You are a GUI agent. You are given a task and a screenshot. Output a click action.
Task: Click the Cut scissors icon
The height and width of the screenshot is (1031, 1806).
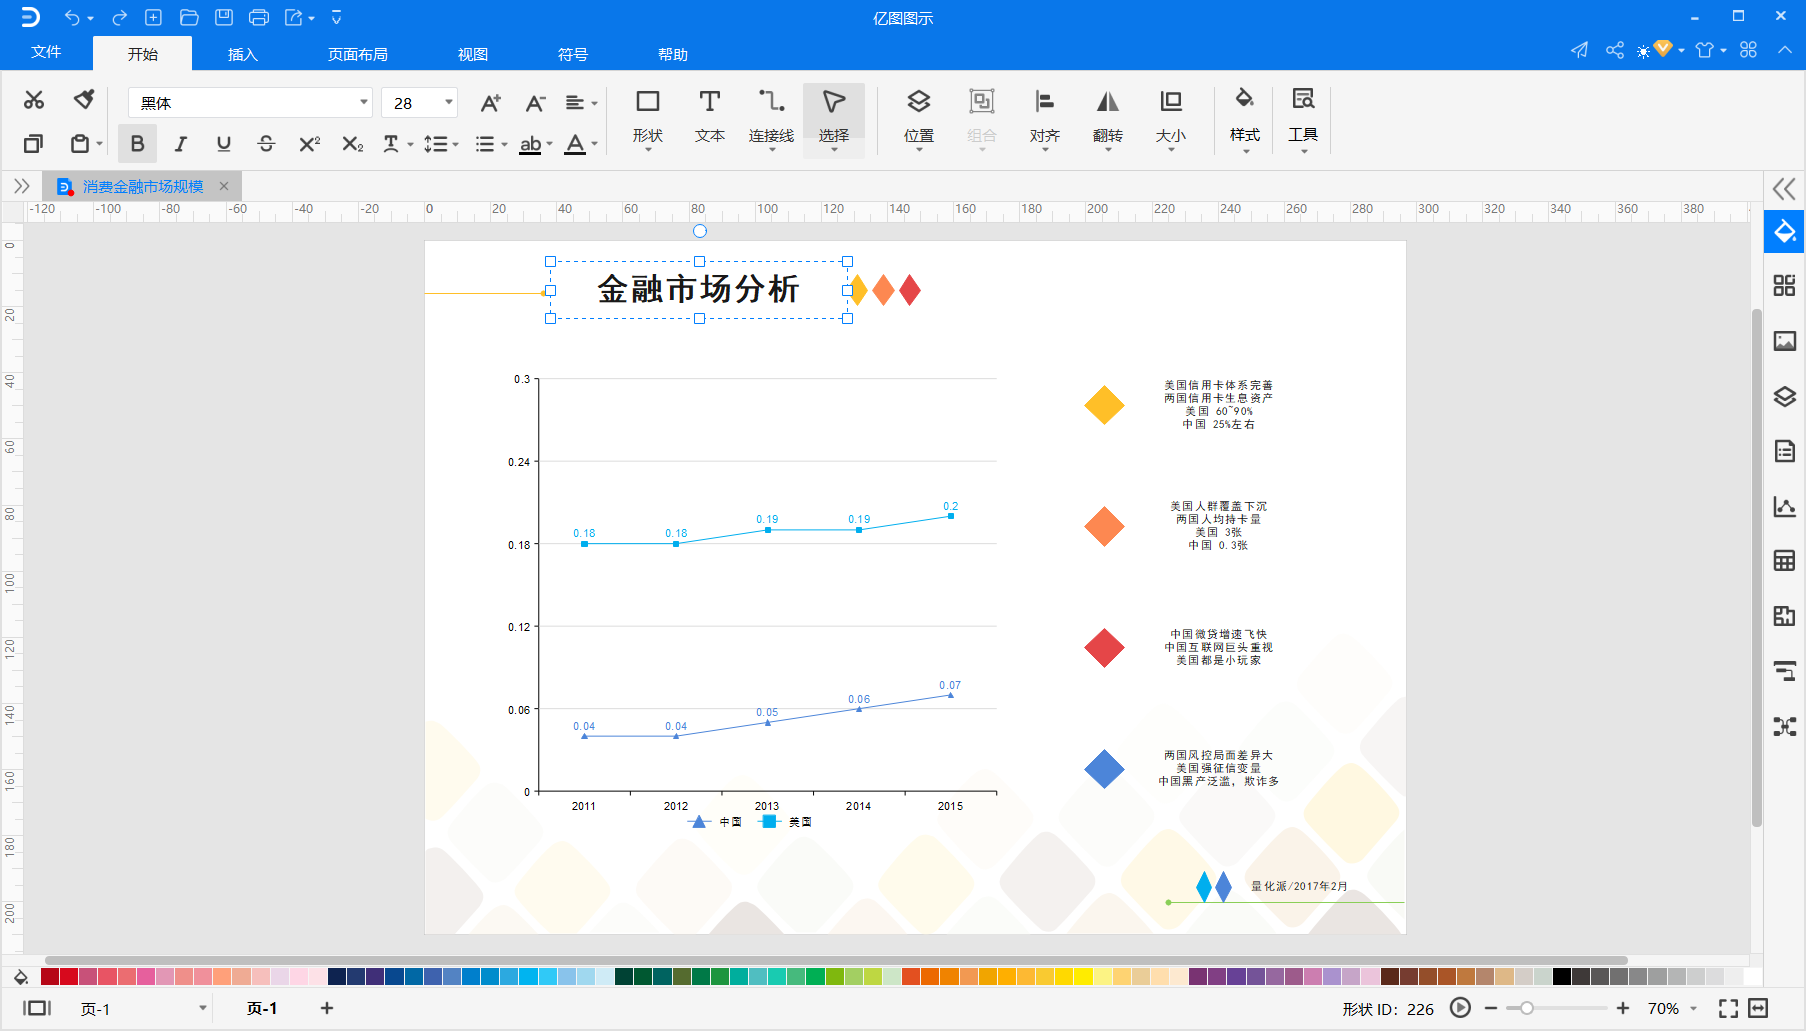pyautogui.click(x=34, y=100)
